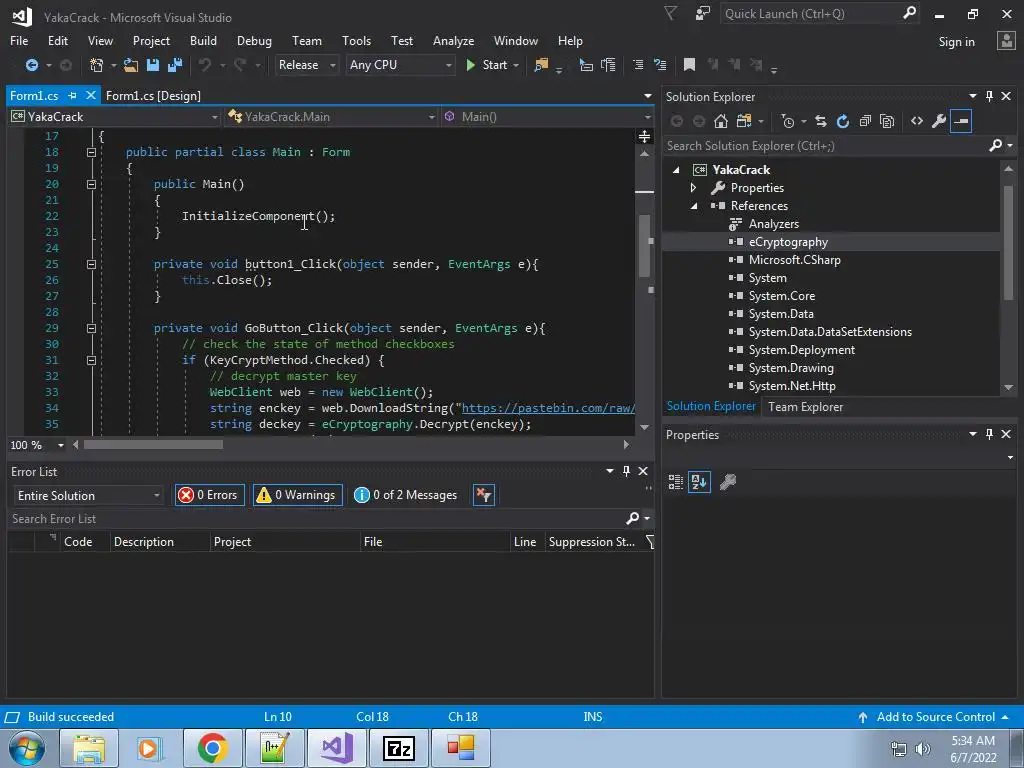The width and height of the screenshot is (1024, 768).
Task: Open Windows Explorer from taskbar
Action: (89, 748)
